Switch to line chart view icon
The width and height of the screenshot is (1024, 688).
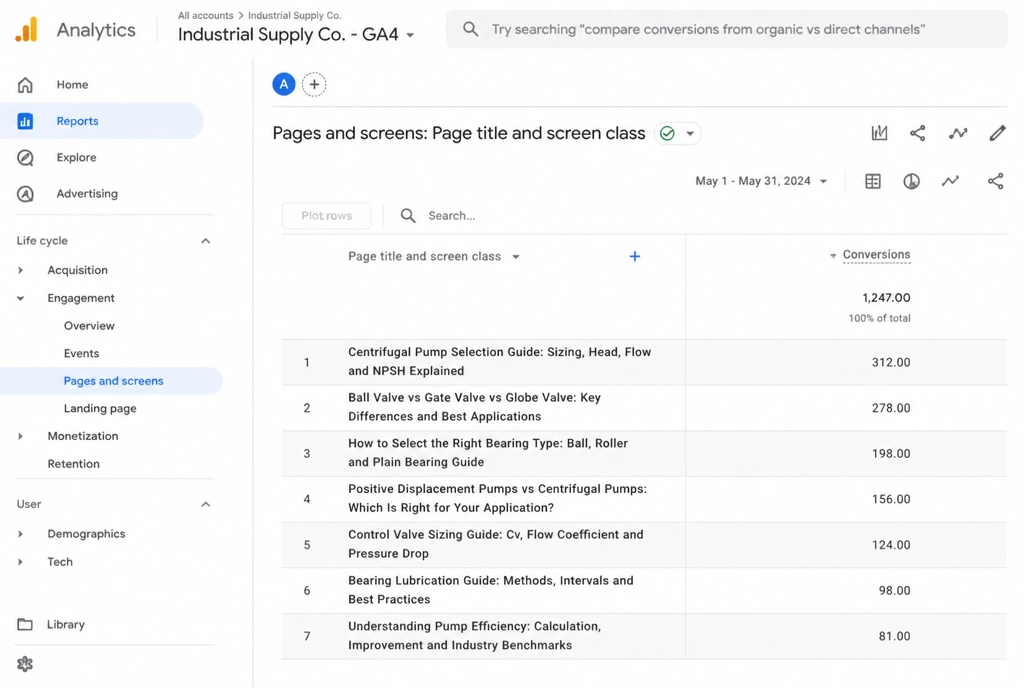[950, 181]
